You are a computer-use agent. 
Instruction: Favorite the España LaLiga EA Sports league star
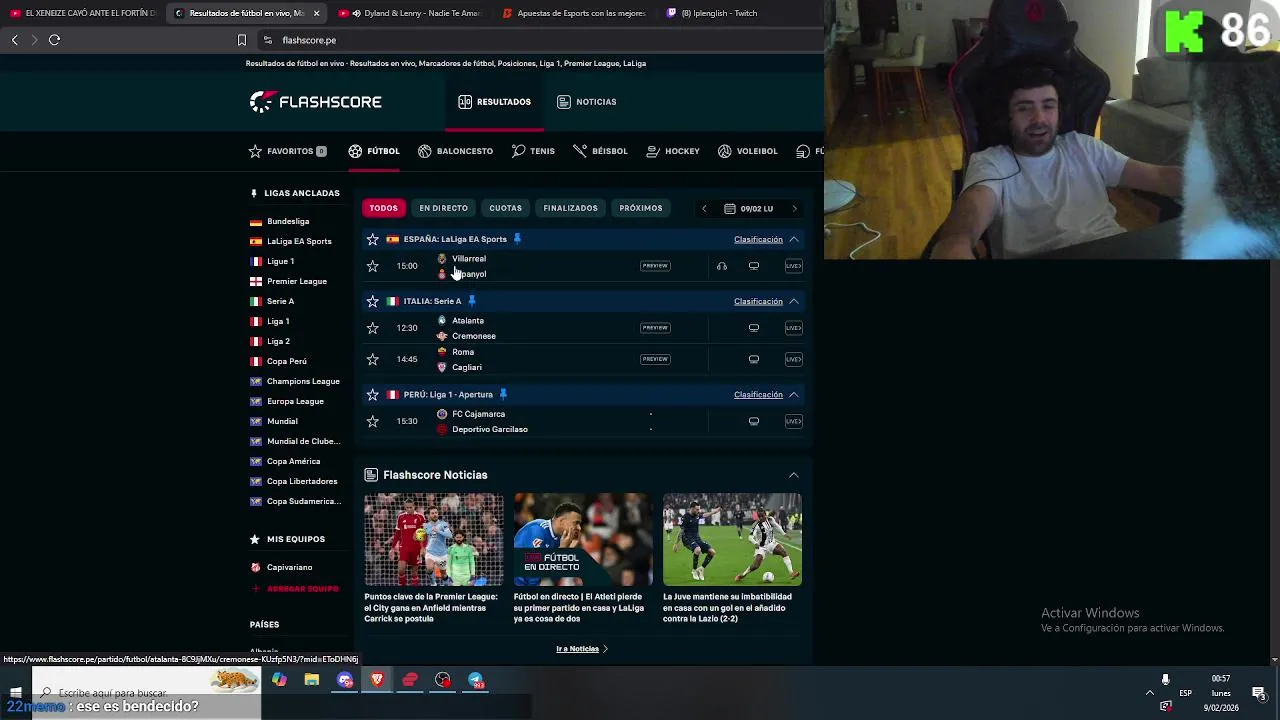point(373,239)
